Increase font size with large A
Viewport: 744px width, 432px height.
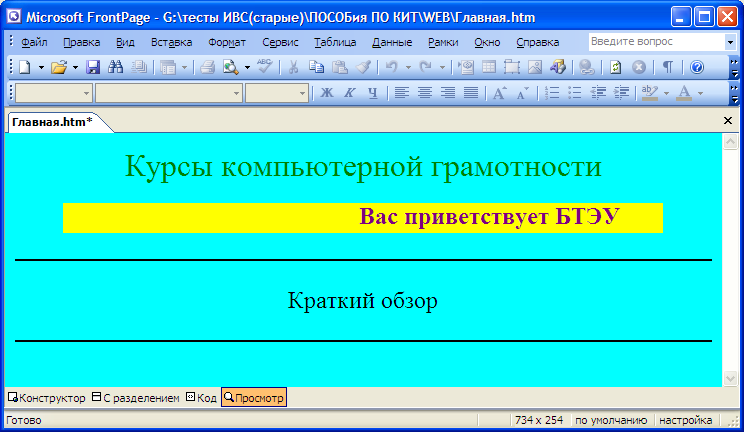500,93
